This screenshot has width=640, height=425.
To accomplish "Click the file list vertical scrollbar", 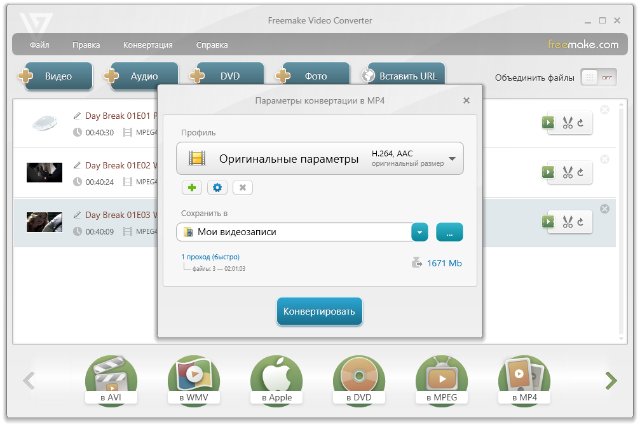I will click(x=621, y=221).
